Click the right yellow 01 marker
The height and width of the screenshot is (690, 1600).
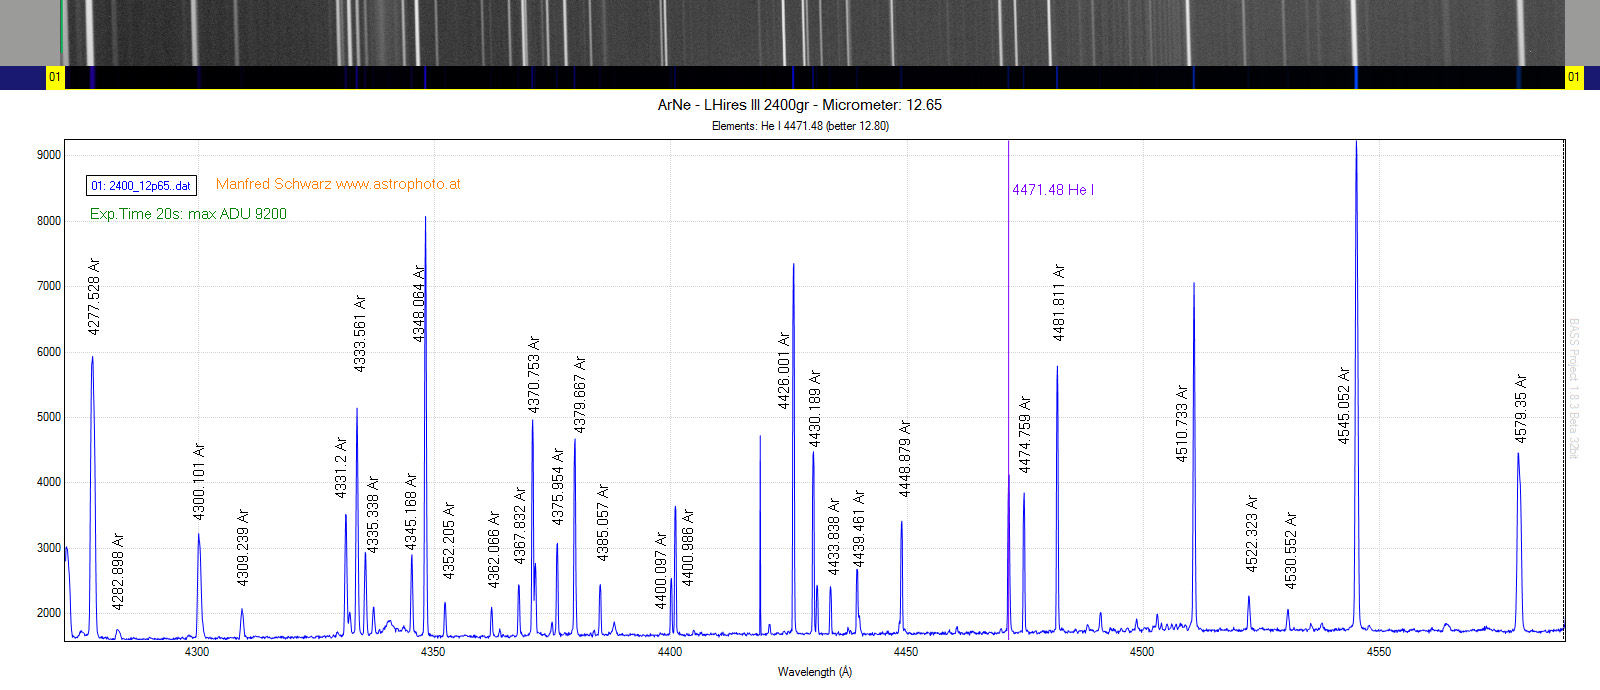(1574, 77)
